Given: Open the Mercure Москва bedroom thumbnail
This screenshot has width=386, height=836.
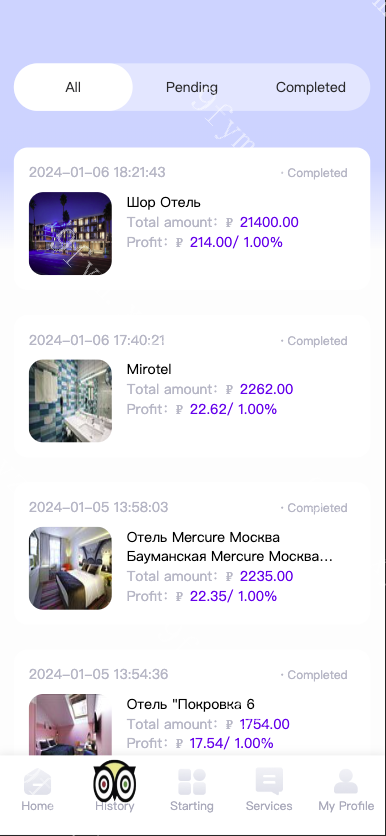Looking at the screenshot, I should coord(70,568).
